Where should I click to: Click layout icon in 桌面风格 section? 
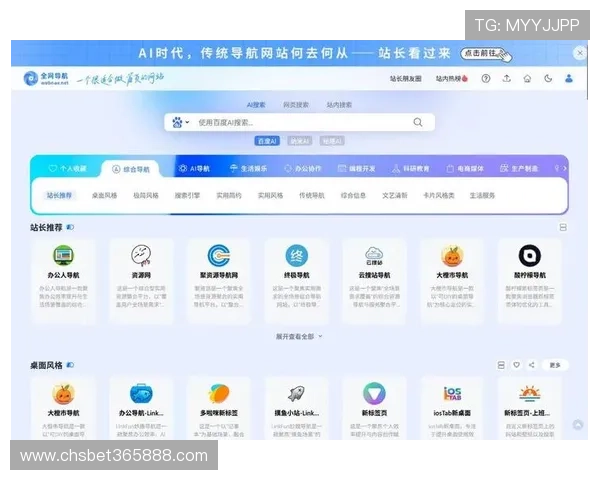pos(501,365)
